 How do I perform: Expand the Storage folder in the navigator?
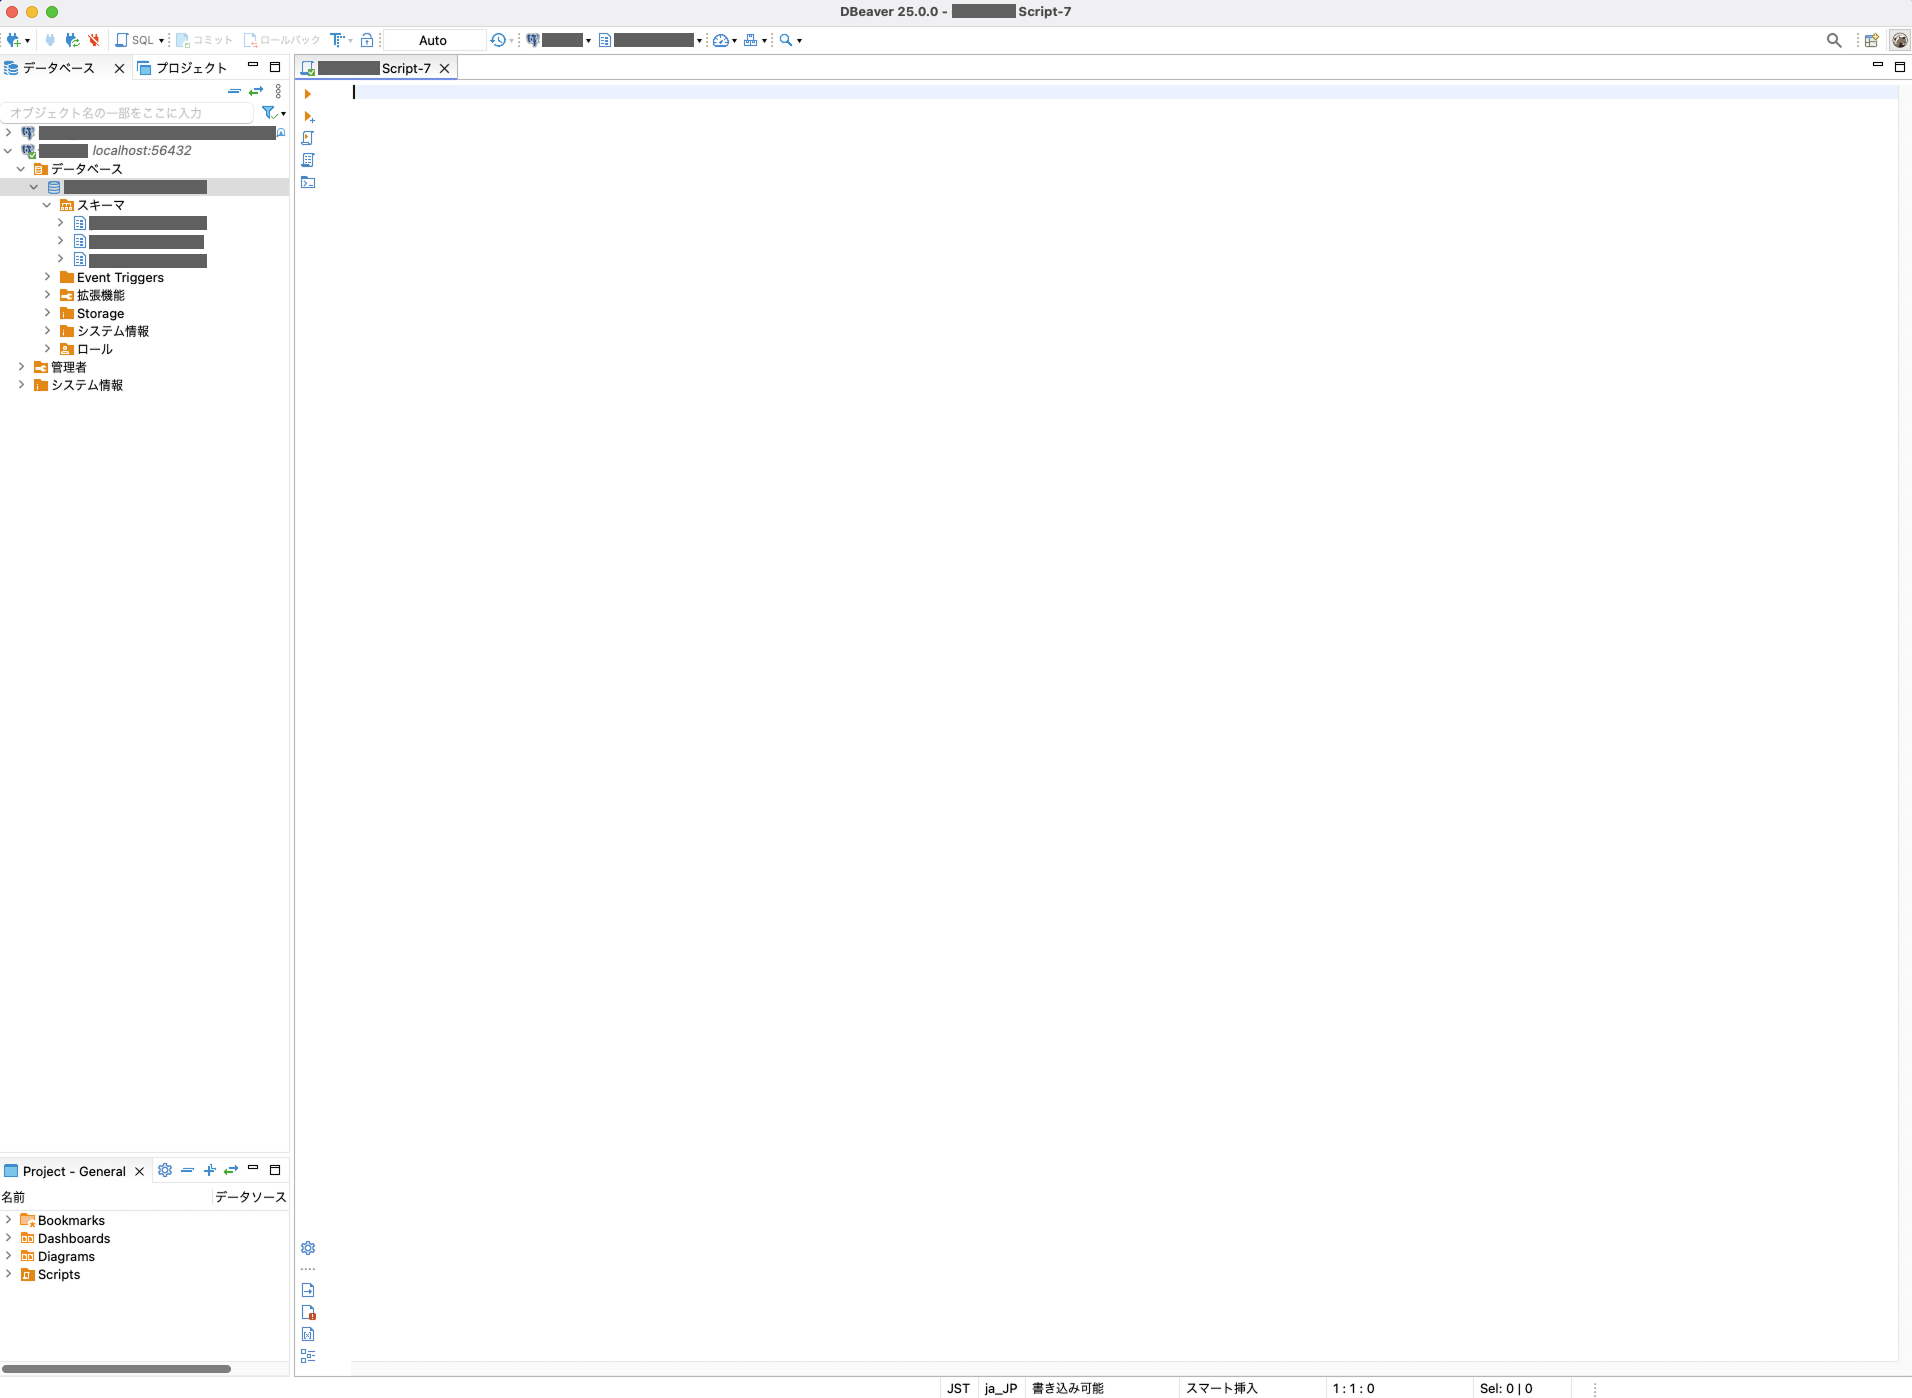point(47,313)
